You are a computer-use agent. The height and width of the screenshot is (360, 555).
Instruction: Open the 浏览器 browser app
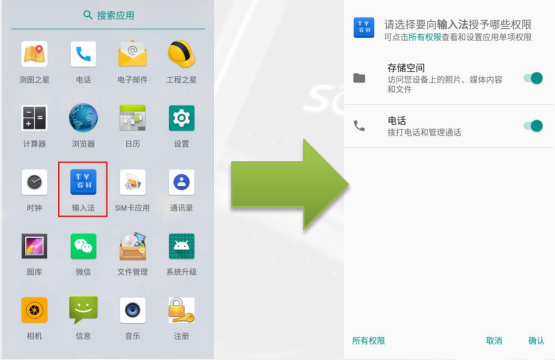pos(83,118)
